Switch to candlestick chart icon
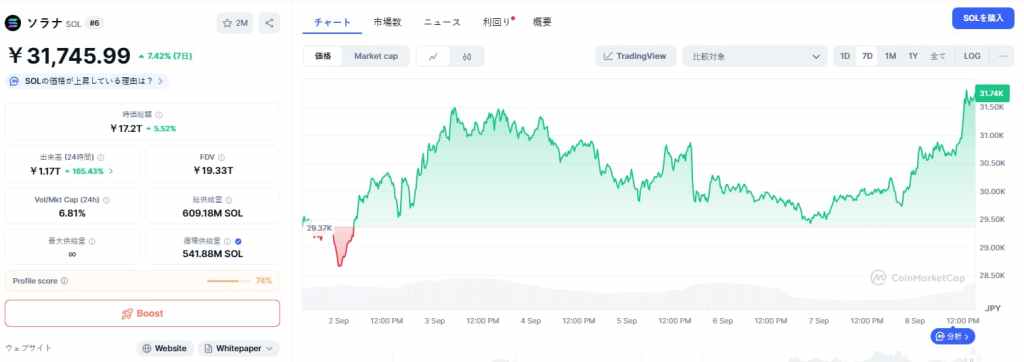Image resolution: width=1024 pixels, height=362 pixels. (466, 57)
